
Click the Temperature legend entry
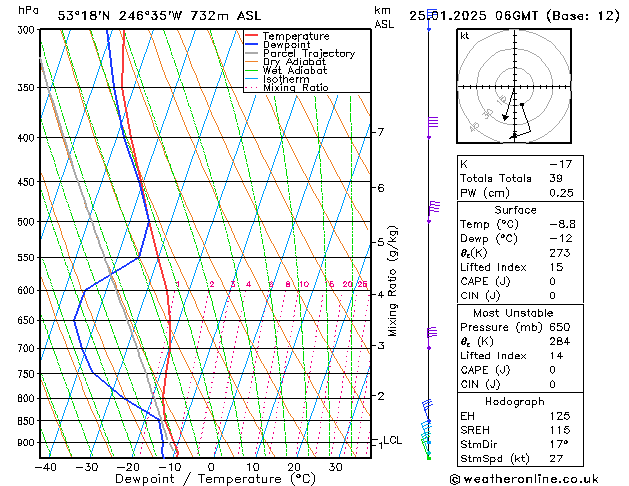pos(296,36)
